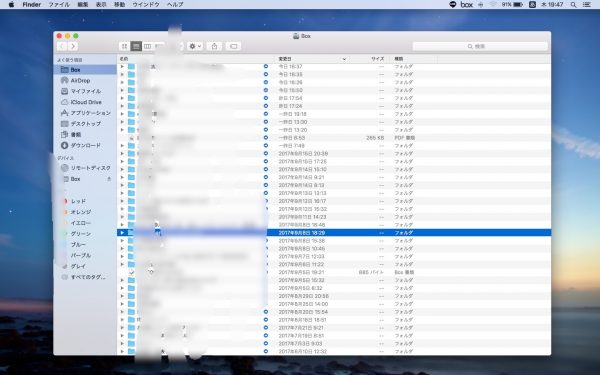The height and width of the screenshot is (375, 600).
Task: Select list view button in toolbar
Action: point(136,46)
